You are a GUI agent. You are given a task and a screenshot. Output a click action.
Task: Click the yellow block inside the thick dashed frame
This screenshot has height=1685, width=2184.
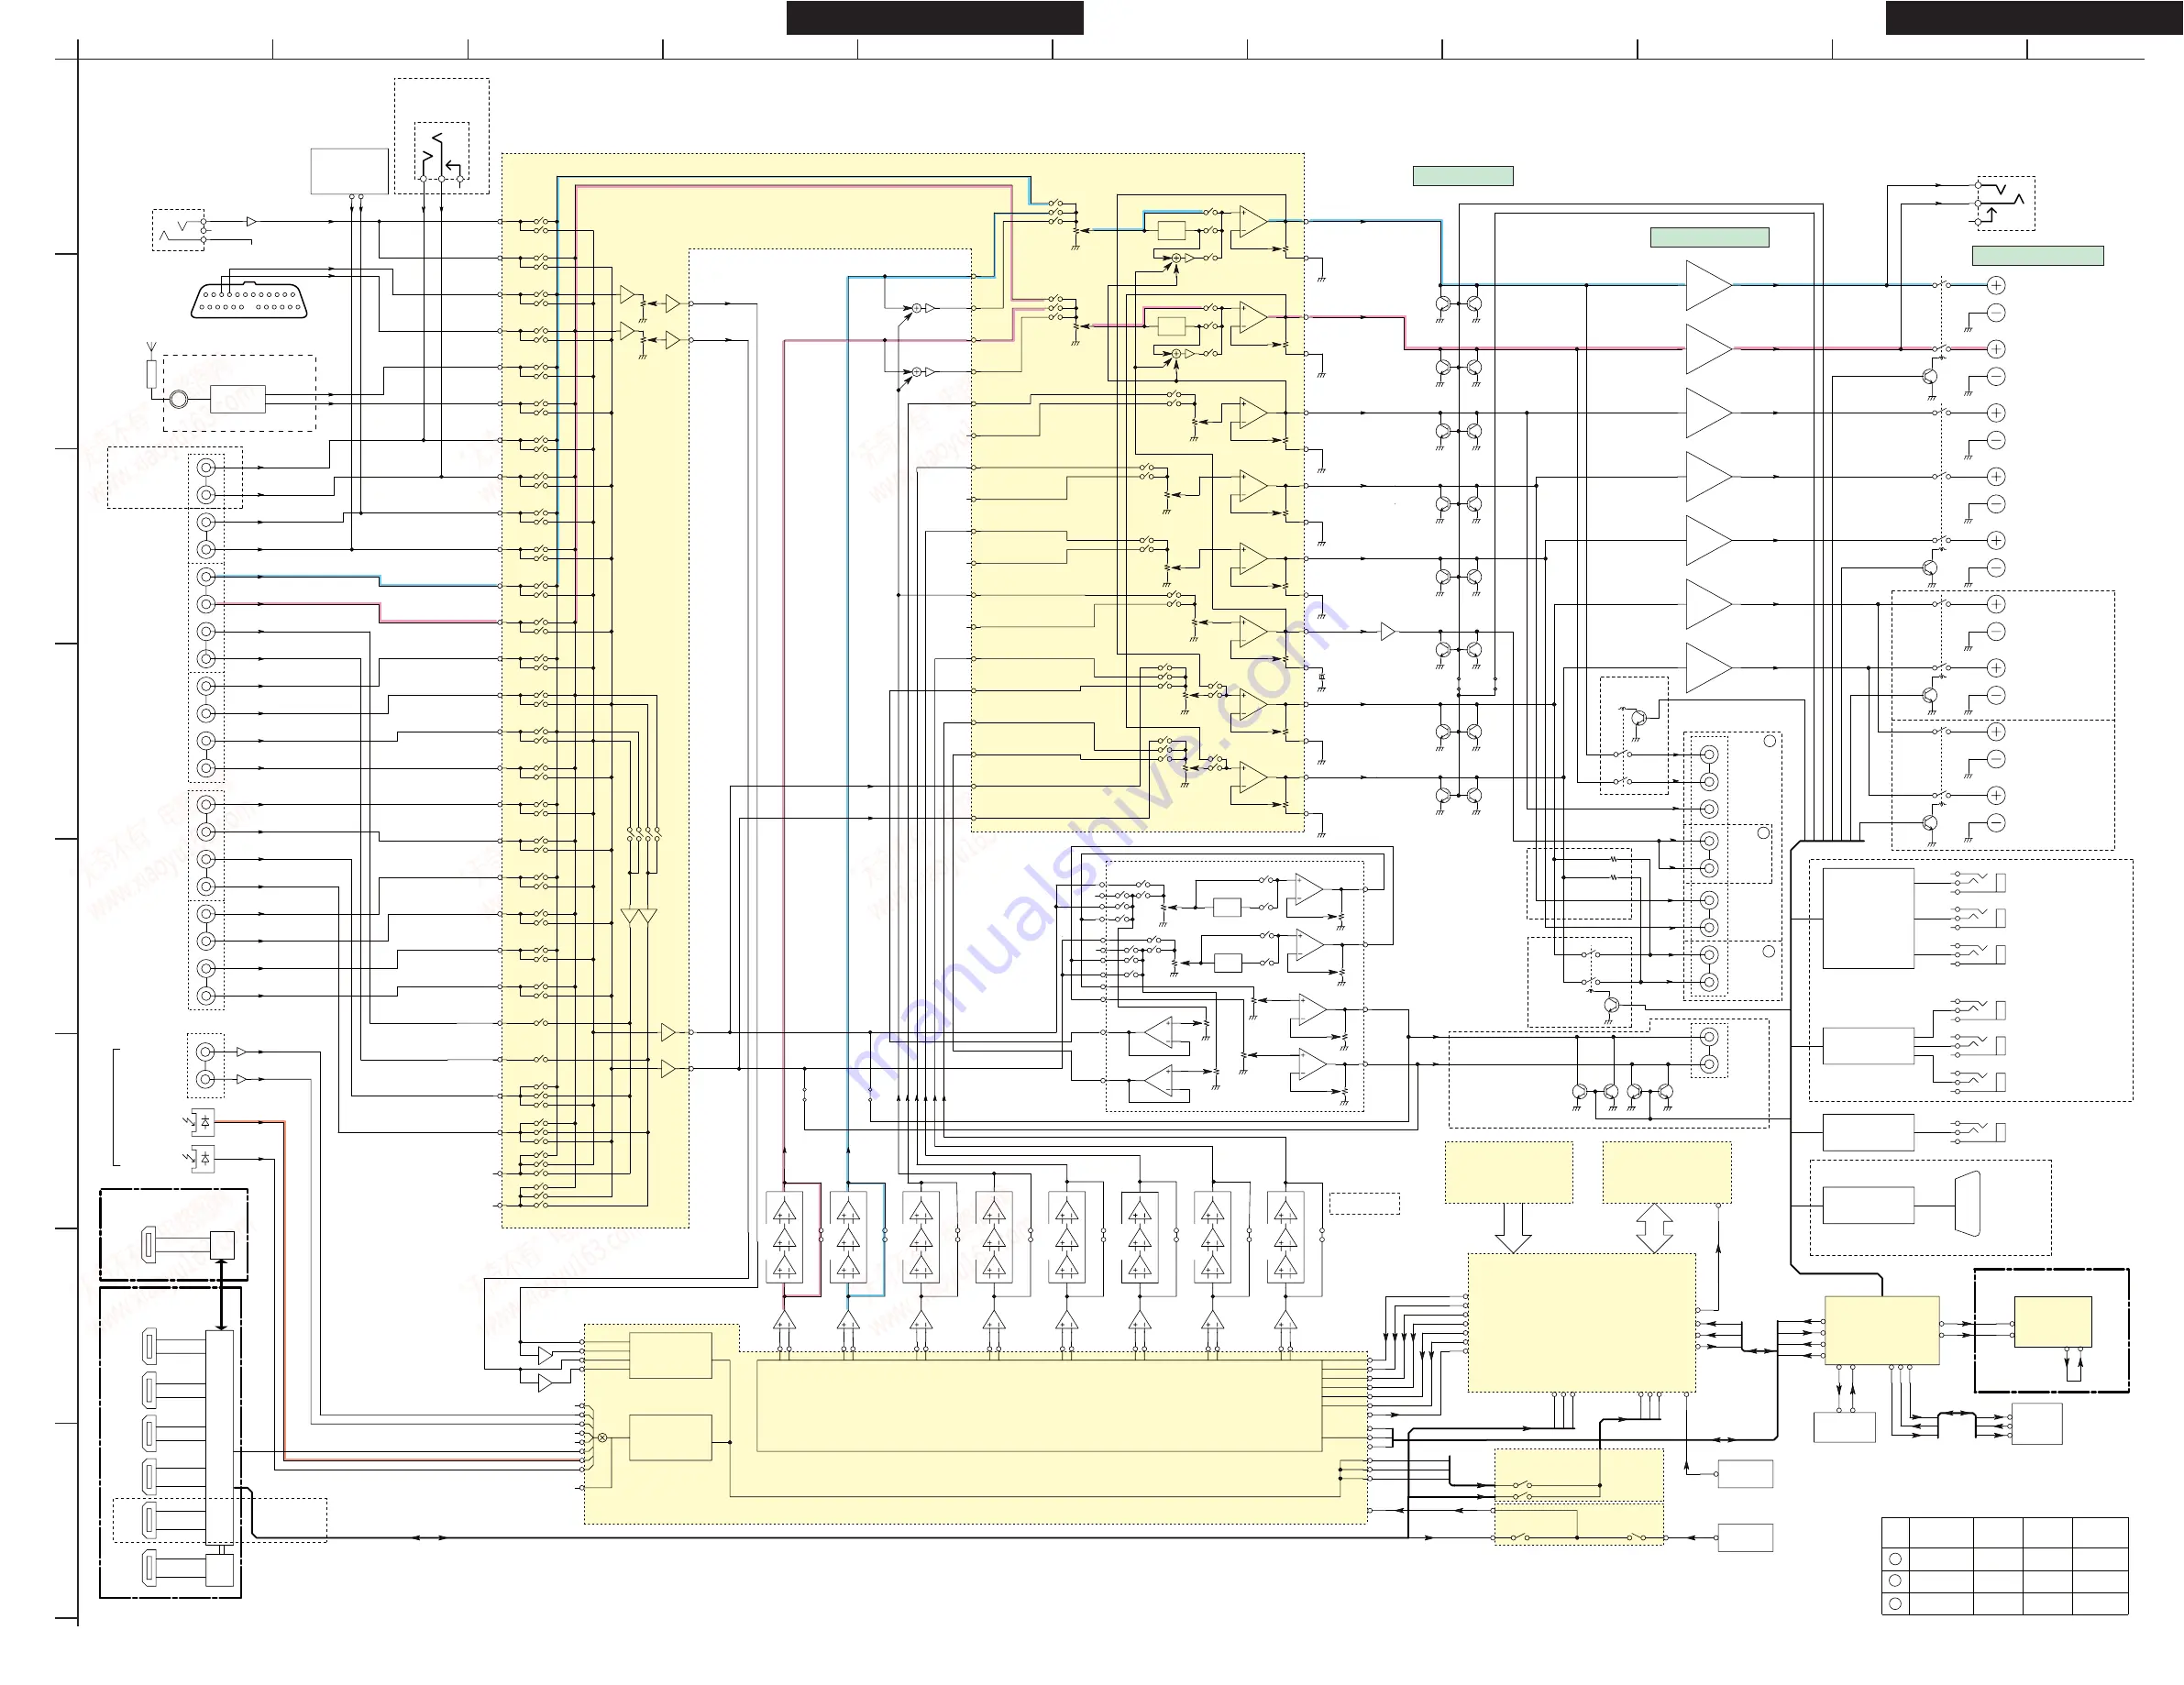(2053, 1322)
